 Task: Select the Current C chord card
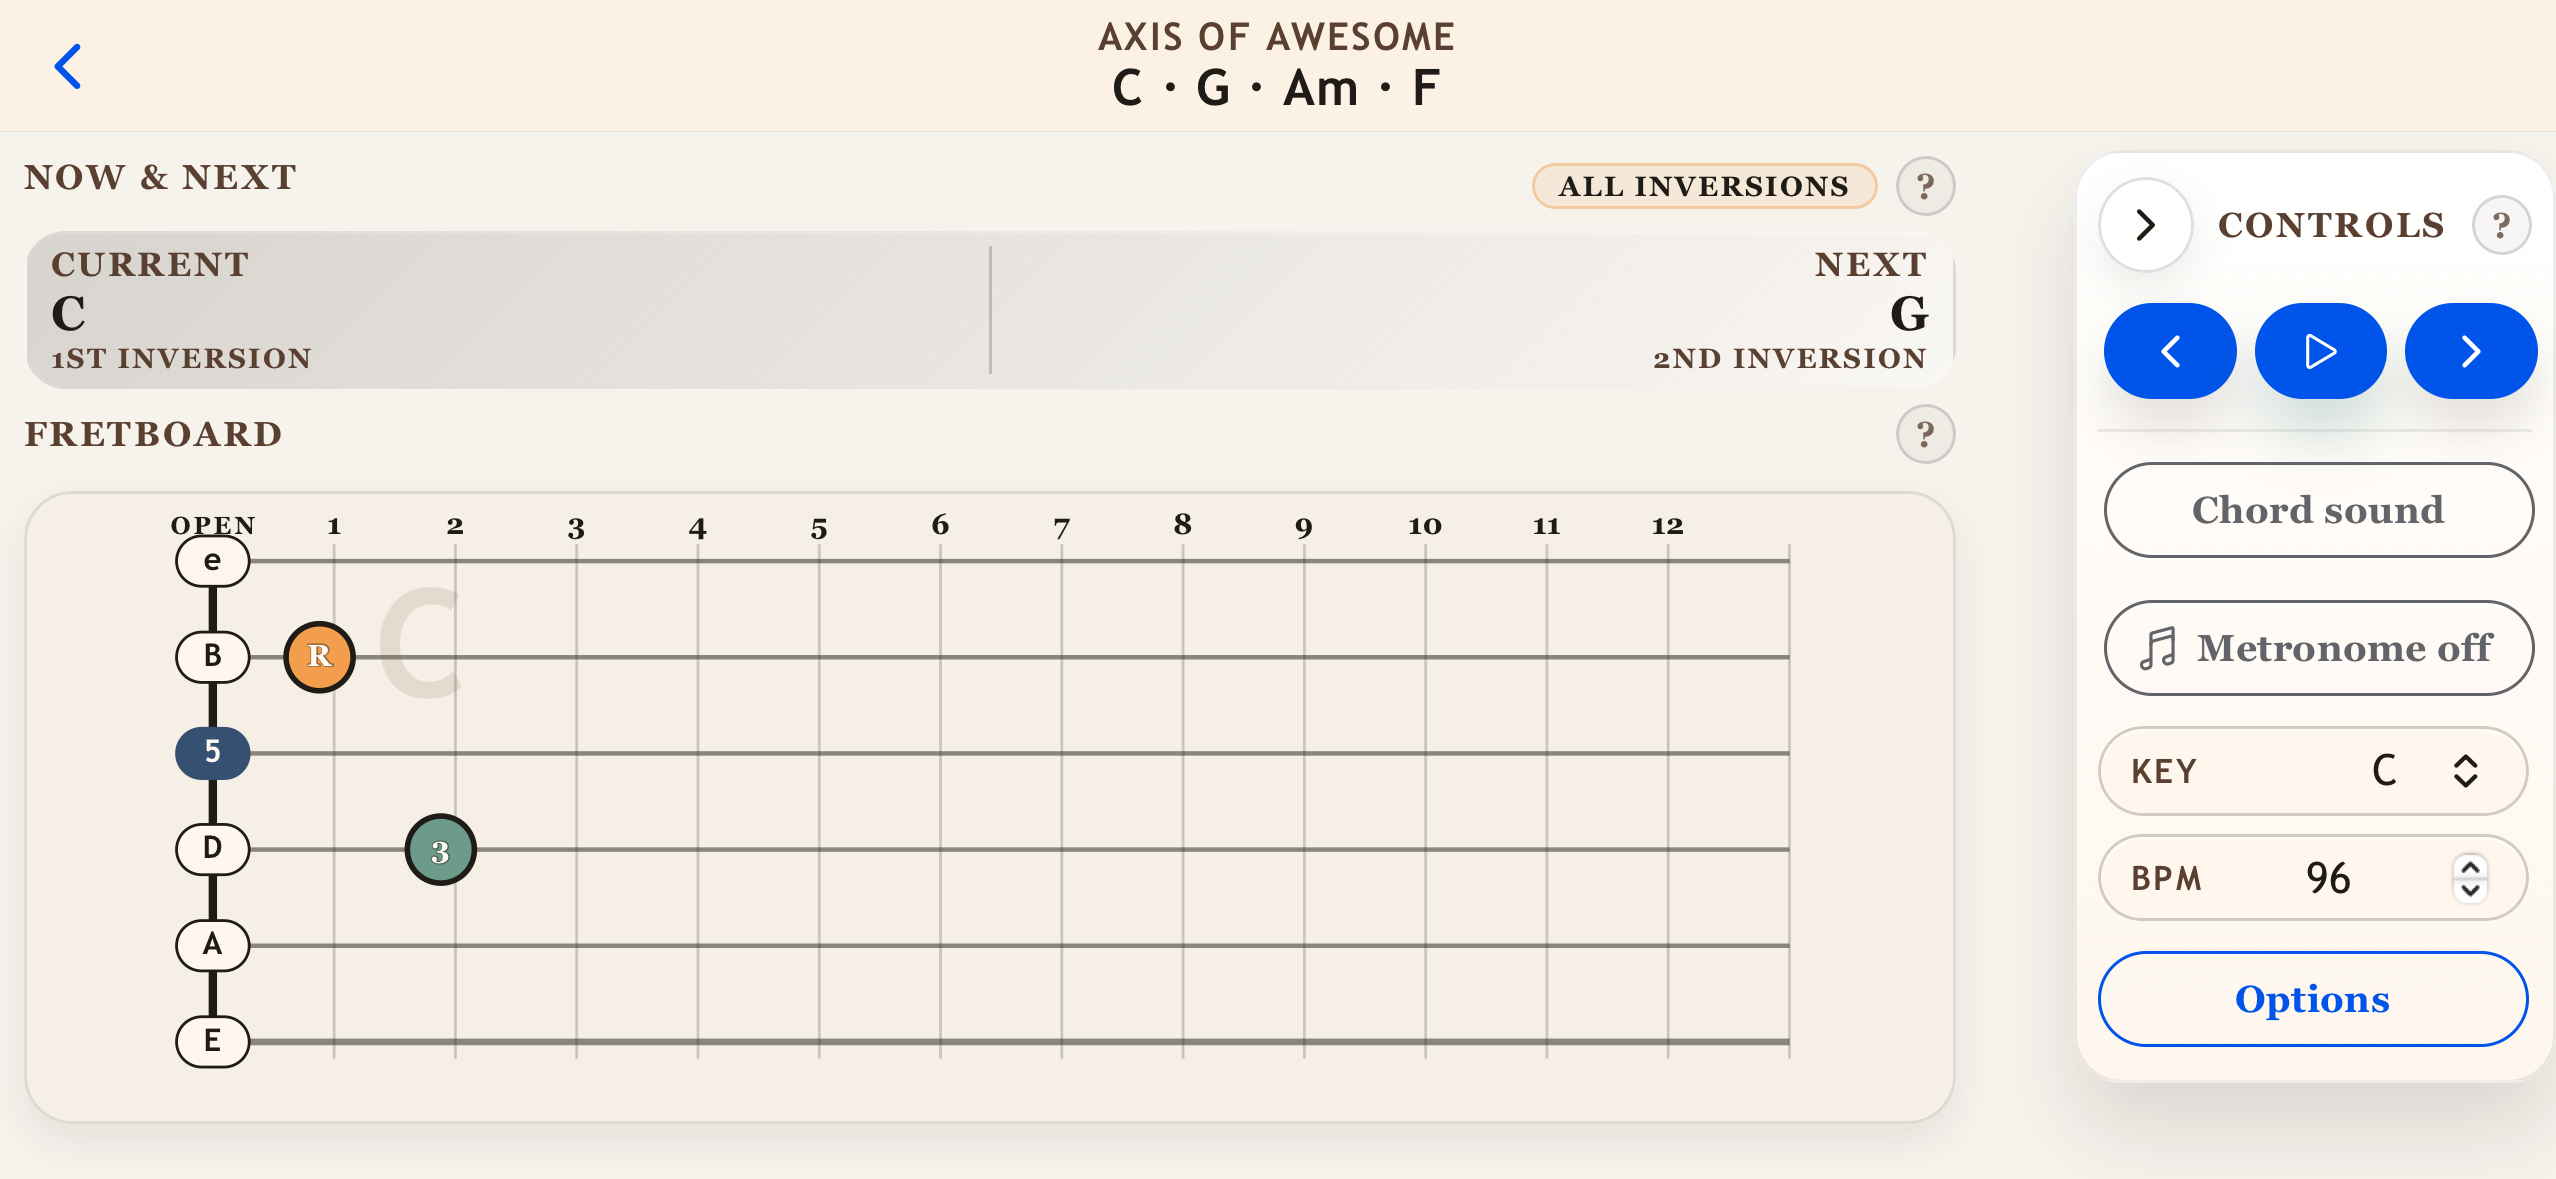coord(508,311)
